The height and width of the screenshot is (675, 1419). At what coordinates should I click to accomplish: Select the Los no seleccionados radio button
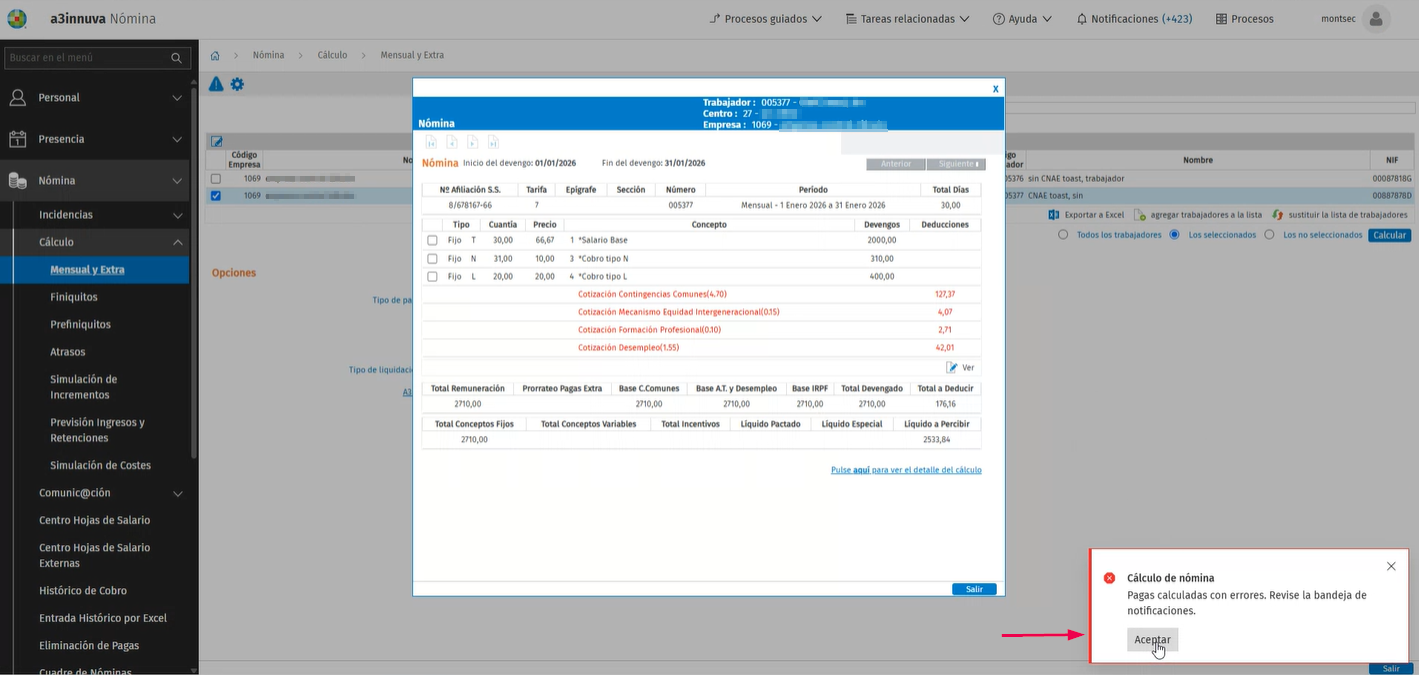point(1269,235)
